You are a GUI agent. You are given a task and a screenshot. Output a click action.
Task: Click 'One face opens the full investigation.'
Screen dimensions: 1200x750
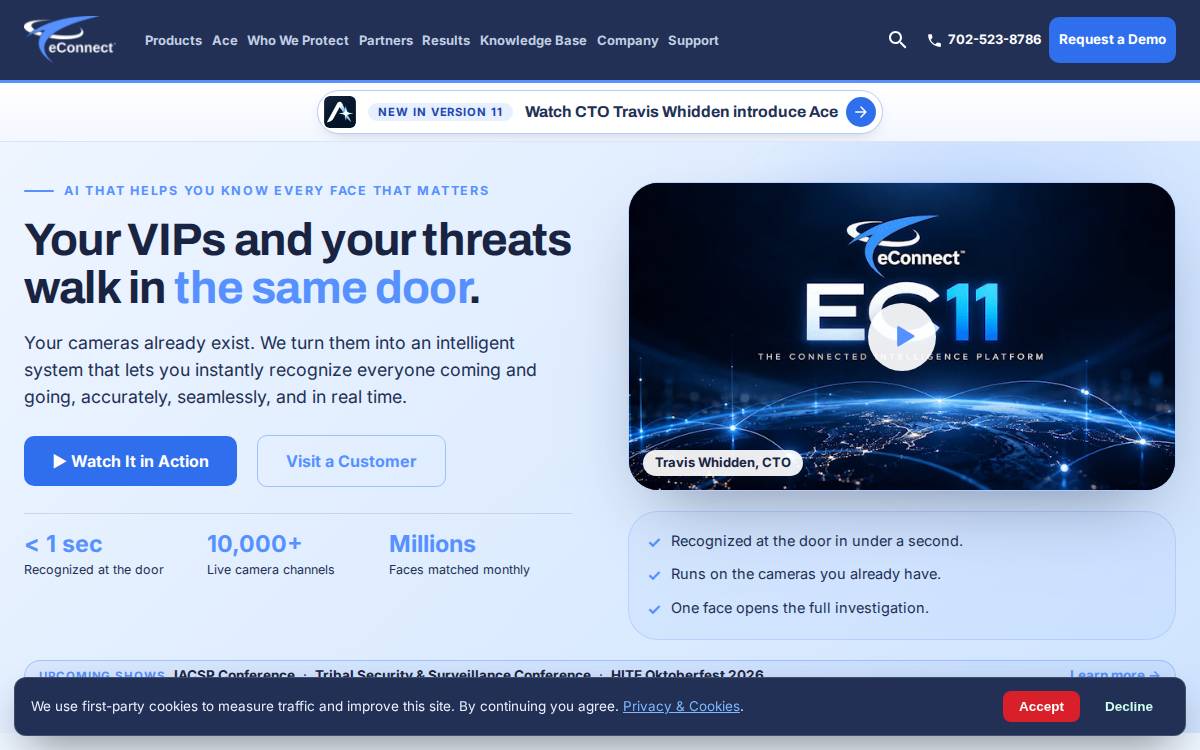[x=800, y=608]
